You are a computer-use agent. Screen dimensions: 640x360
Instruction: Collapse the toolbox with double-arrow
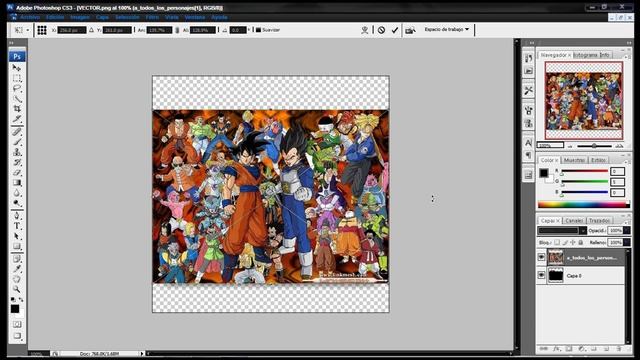pyautogui.click(x=11, y=42)
